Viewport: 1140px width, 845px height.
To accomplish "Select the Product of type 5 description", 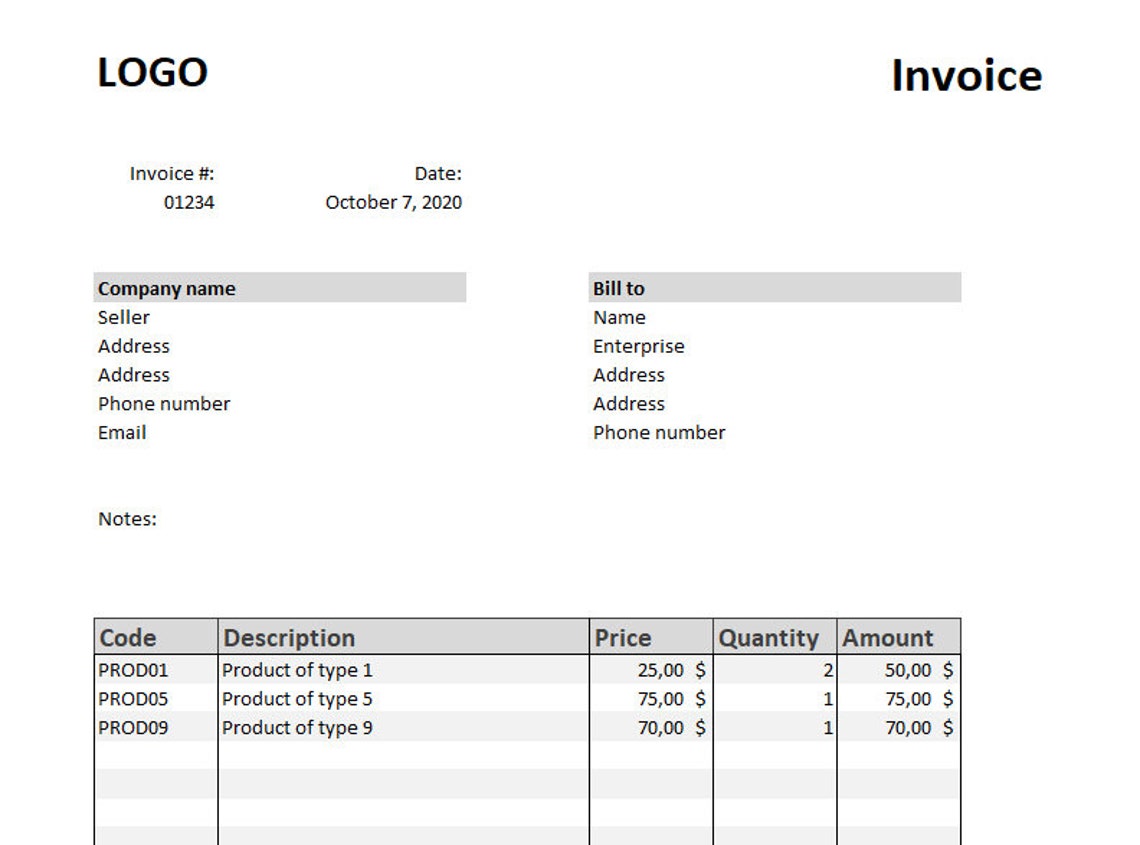I will click(297, 698).
